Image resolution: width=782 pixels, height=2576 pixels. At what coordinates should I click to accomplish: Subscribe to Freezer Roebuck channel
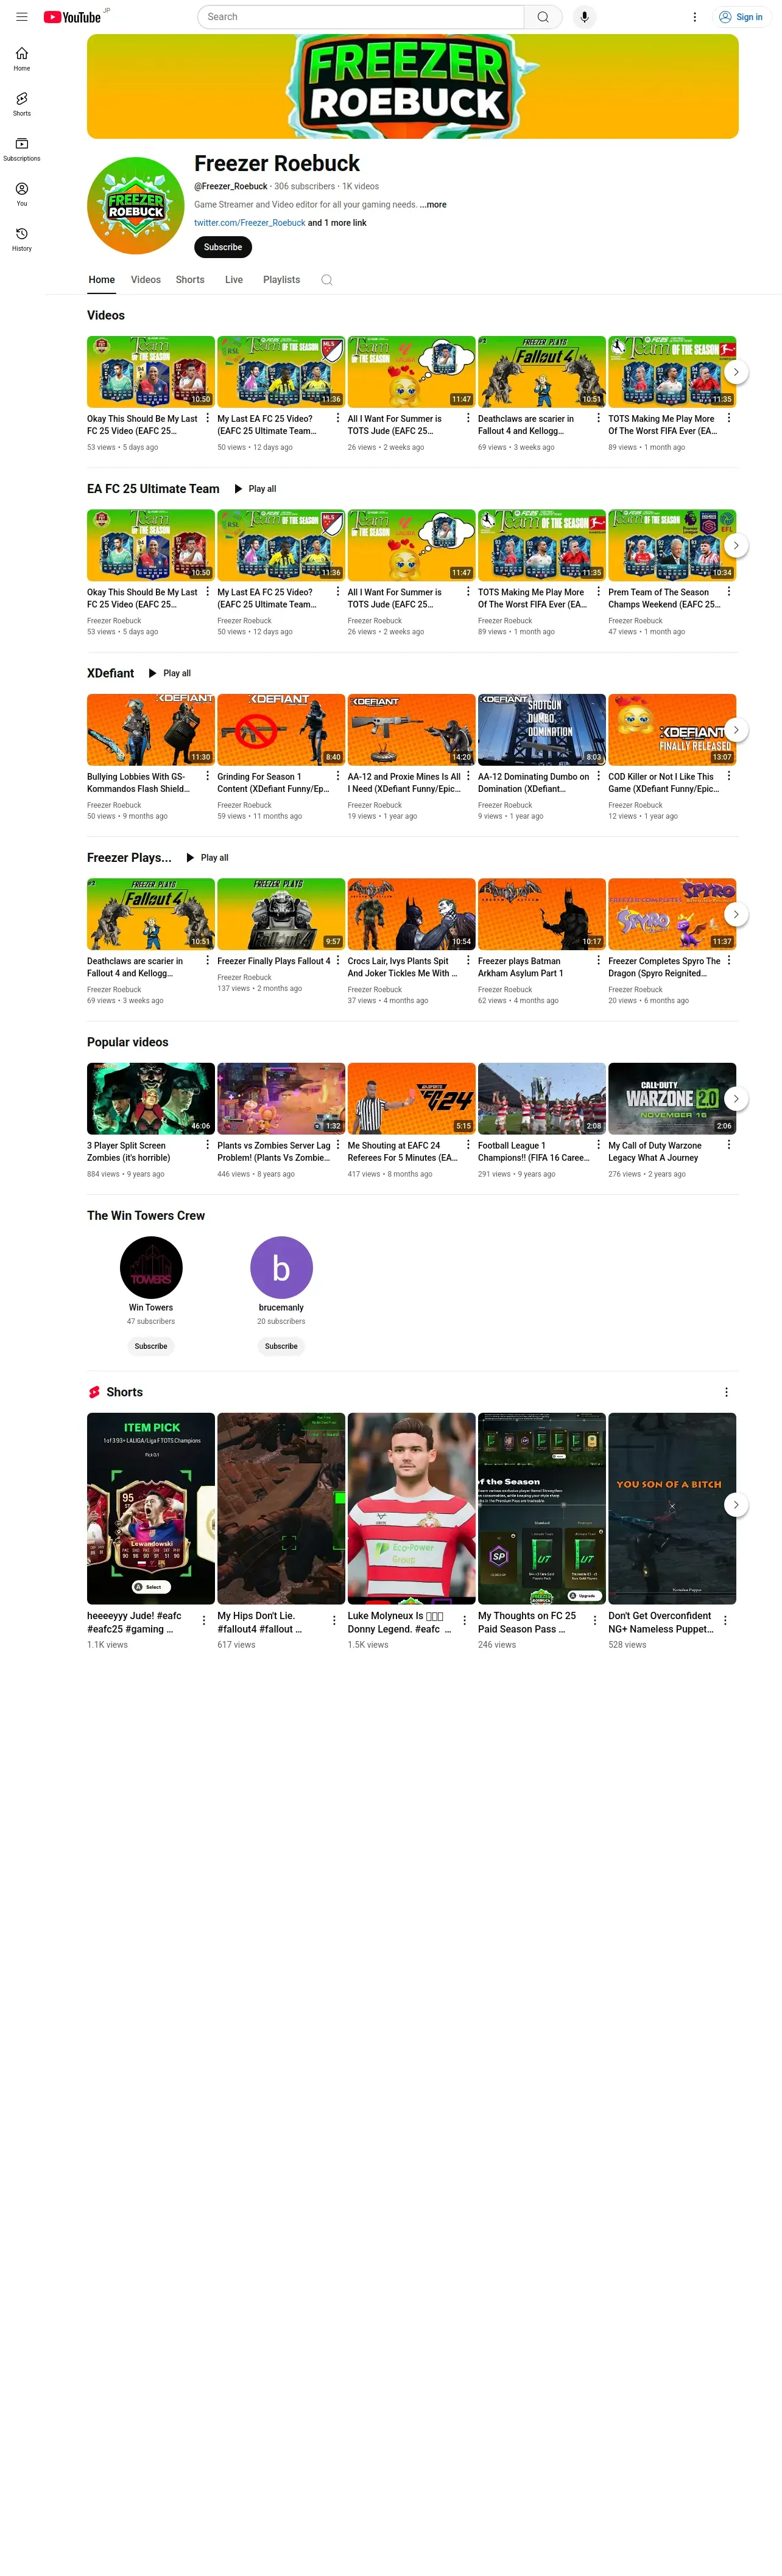pos(223,247)
